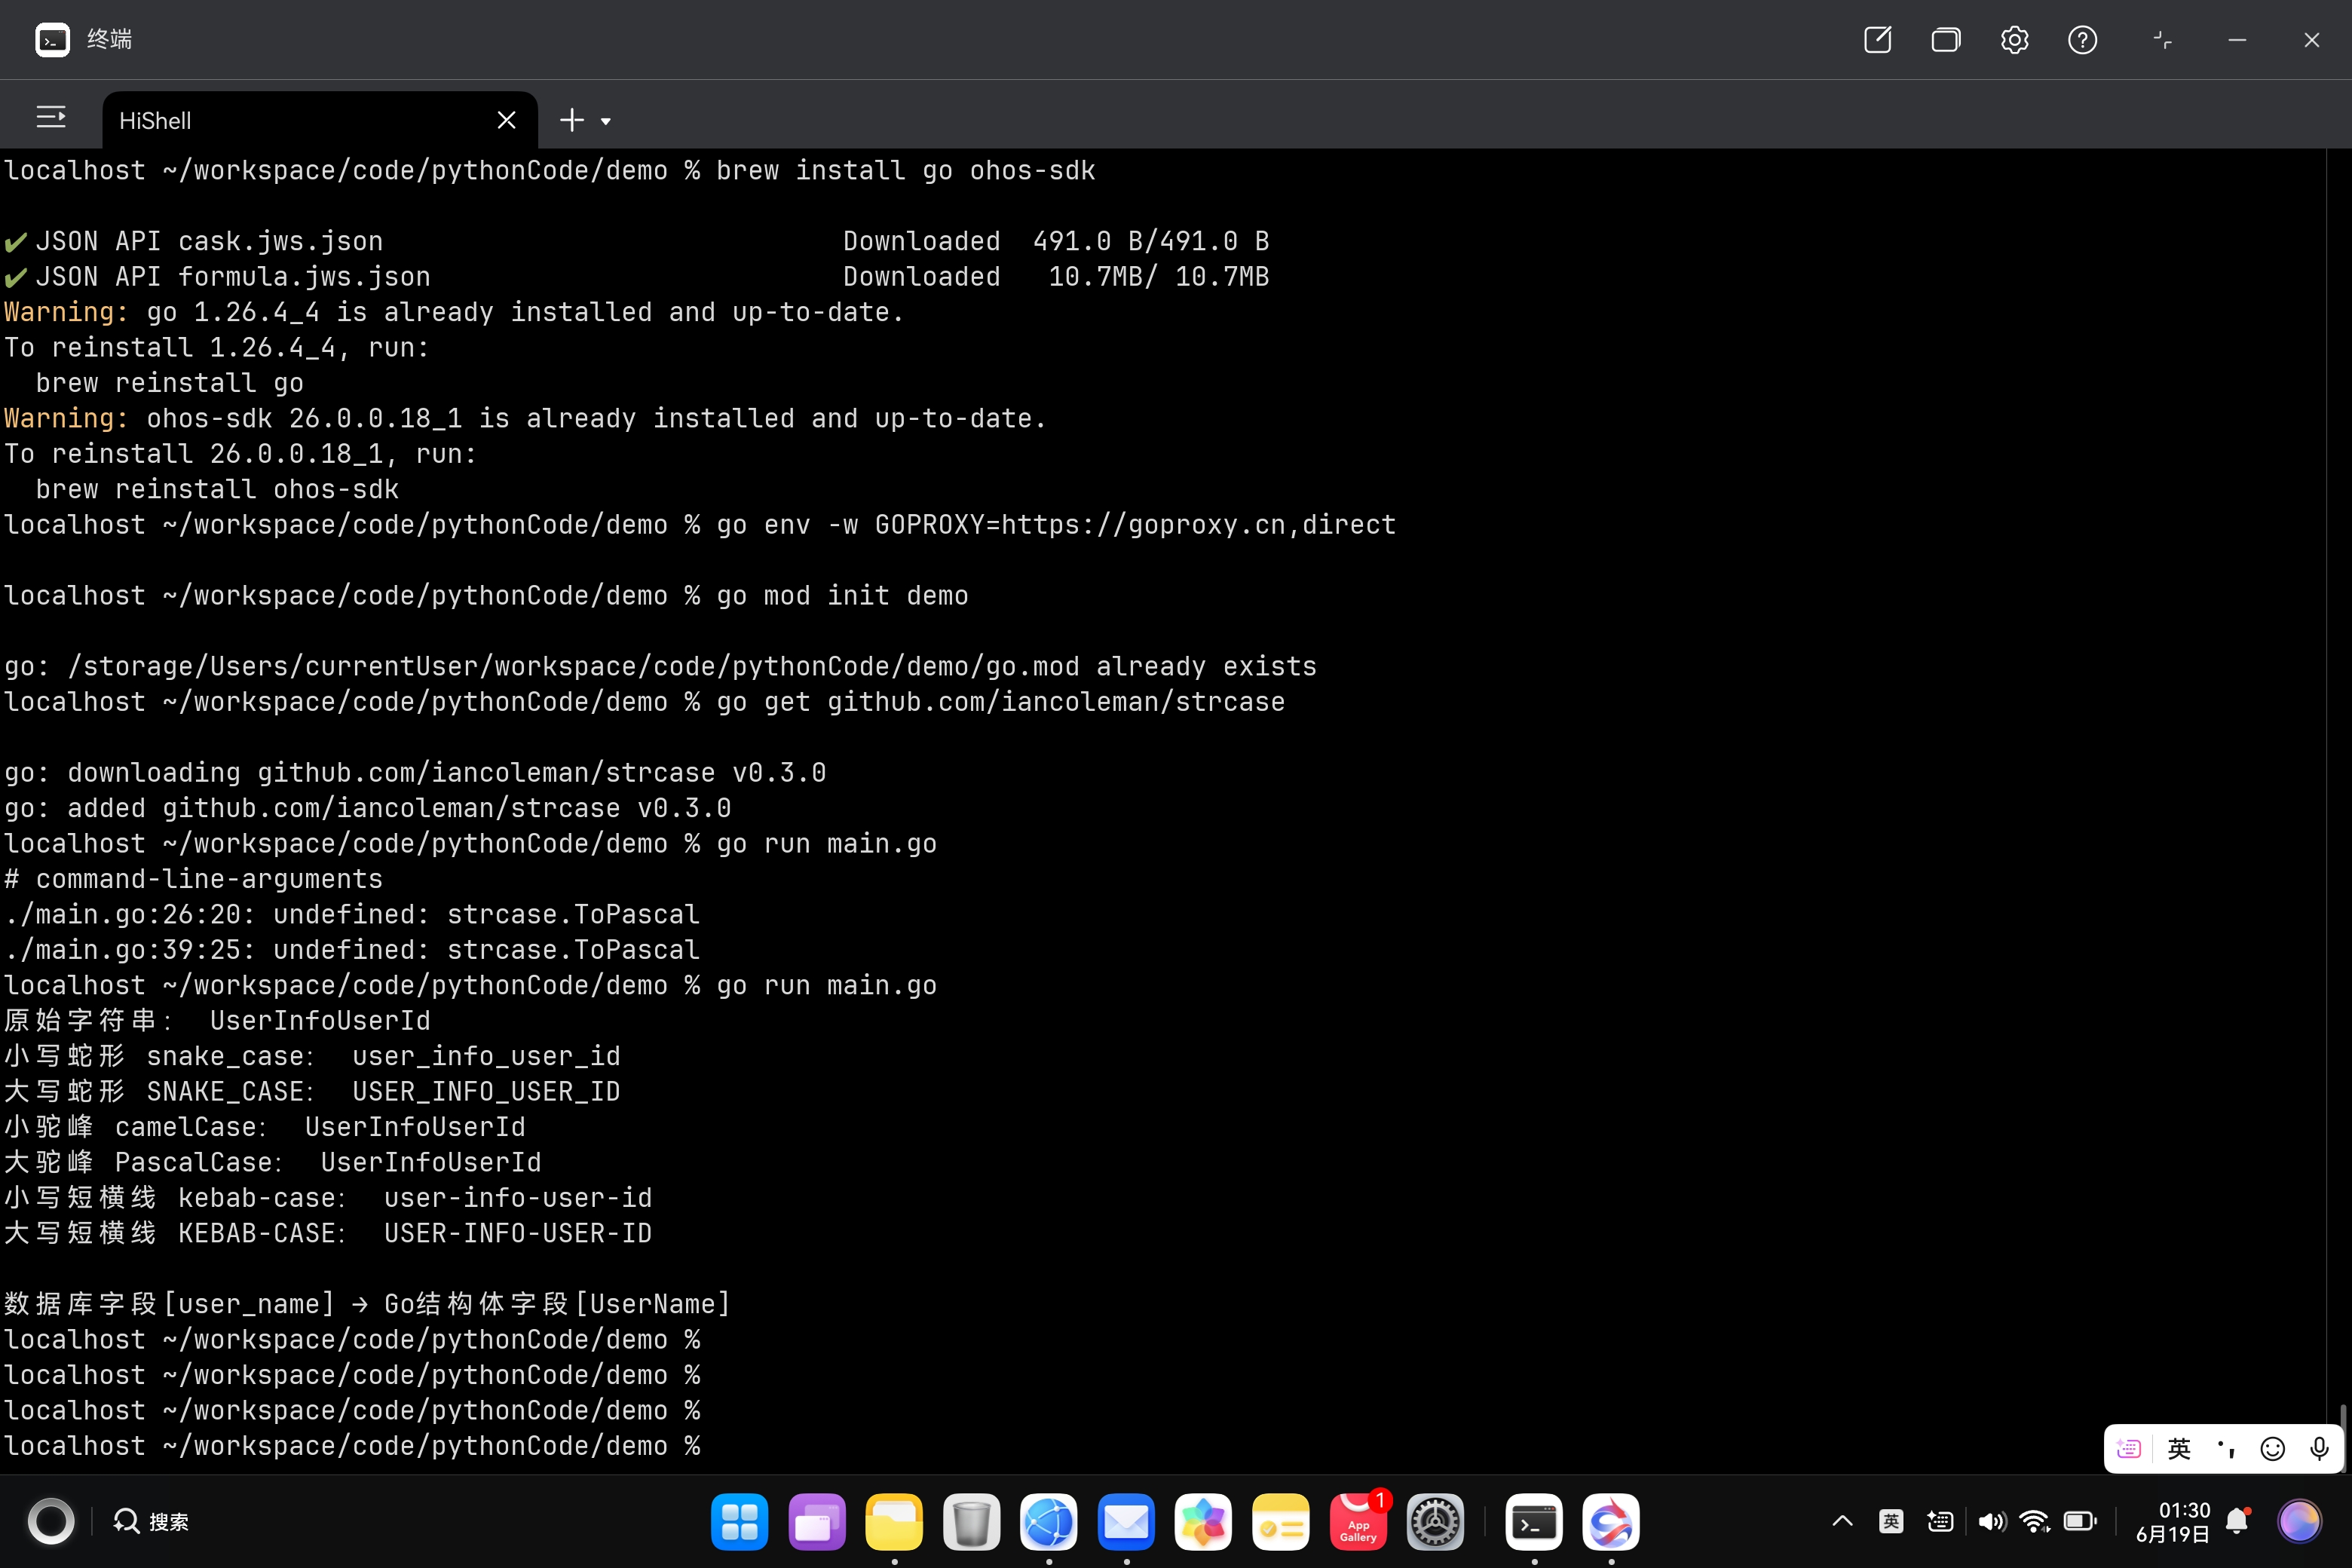
Task: Open the assistant orb at taskbar corner
Action: [2299, 1522]
